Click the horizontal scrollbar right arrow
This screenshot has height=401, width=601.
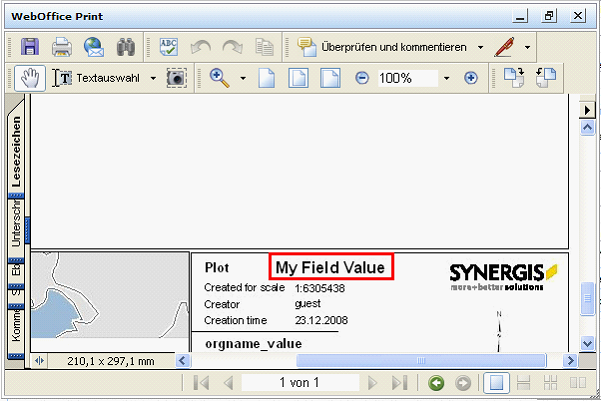(570, 361)
